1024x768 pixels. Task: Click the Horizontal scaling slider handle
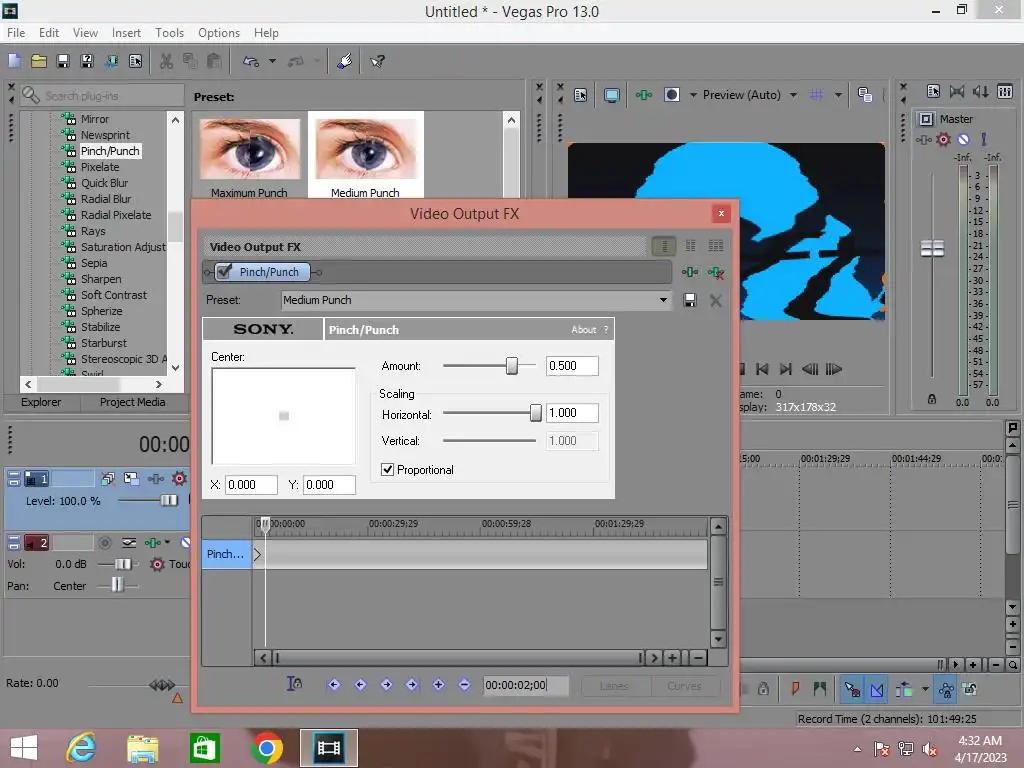[x=536, y=413]
